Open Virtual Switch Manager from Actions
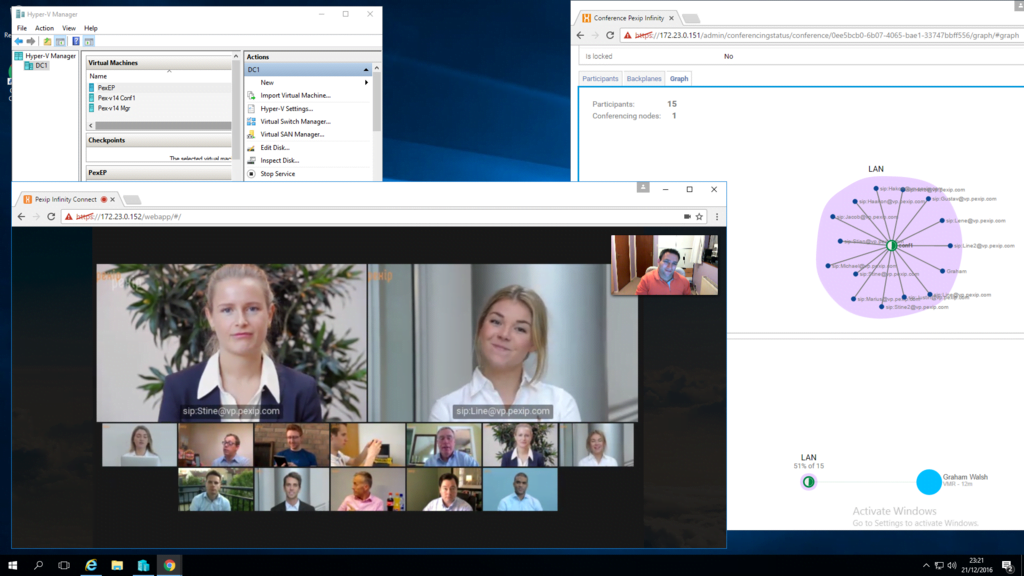 [294, 121]
